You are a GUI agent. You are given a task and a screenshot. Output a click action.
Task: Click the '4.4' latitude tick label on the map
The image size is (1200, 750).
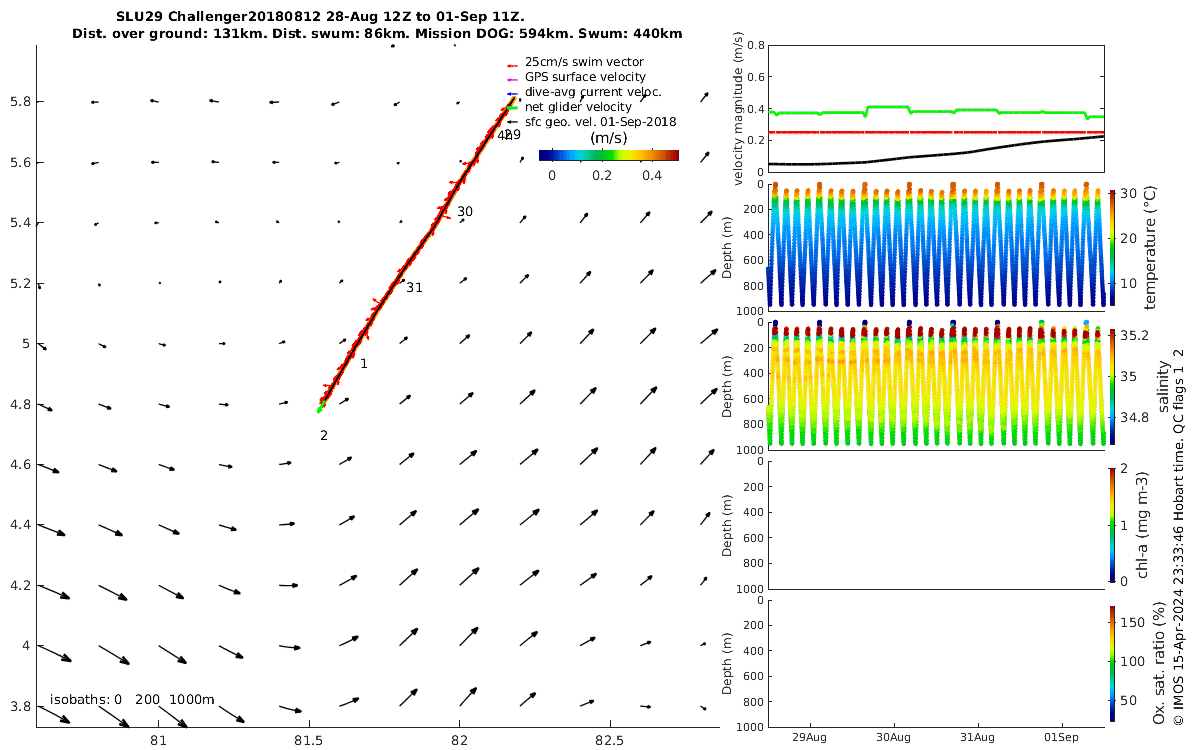point(20,525)
